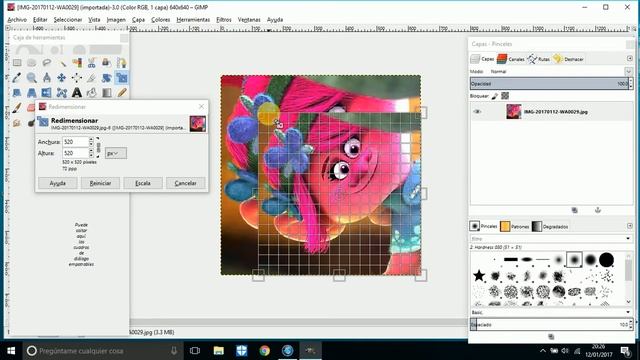Switch to the Rutas tab
The width and height of the screenshot is (640, 360).
pos(538,59)
